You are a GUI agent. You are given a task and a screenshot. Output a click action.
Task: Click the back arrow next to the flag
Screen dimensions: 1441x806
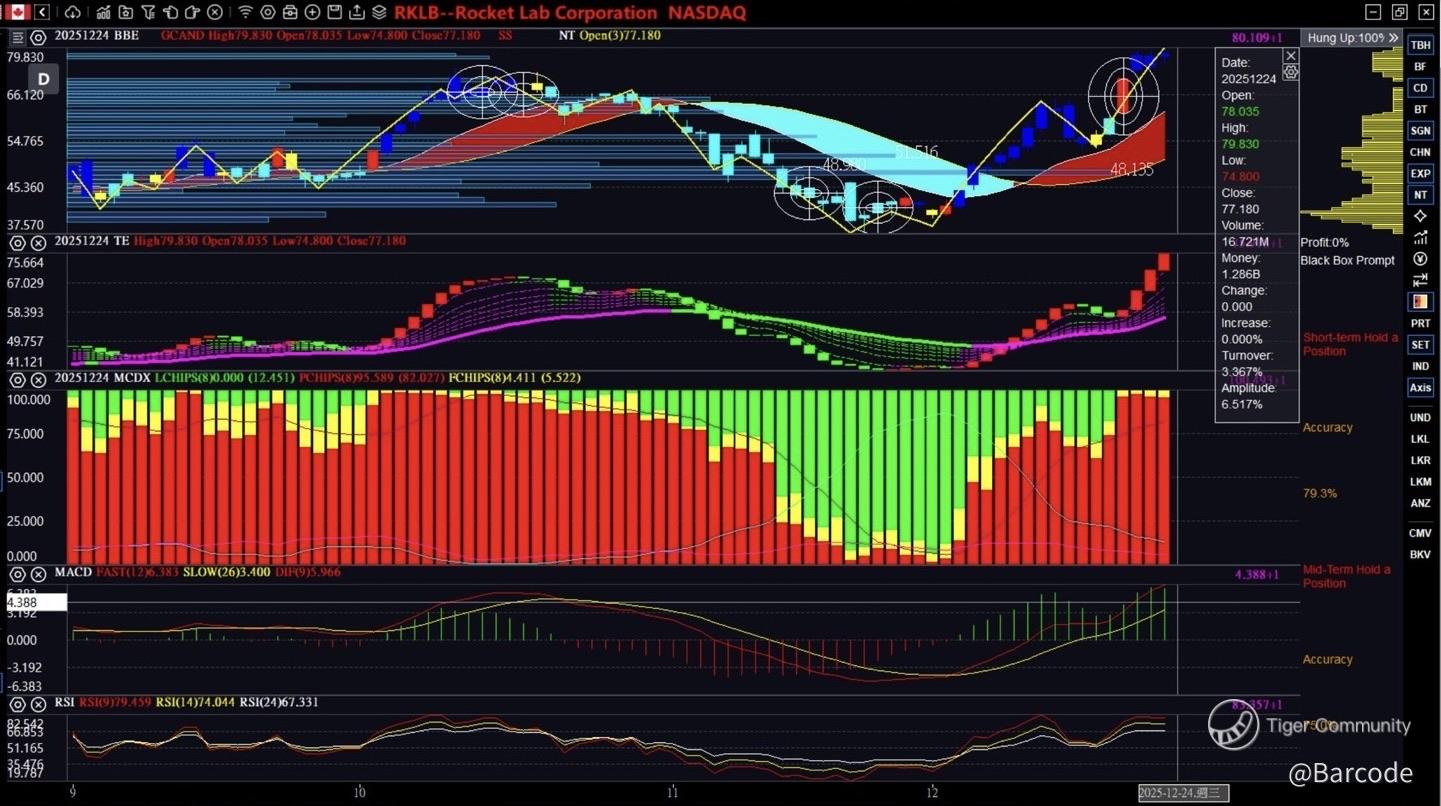pyautogui.click(x=42, y=12)
